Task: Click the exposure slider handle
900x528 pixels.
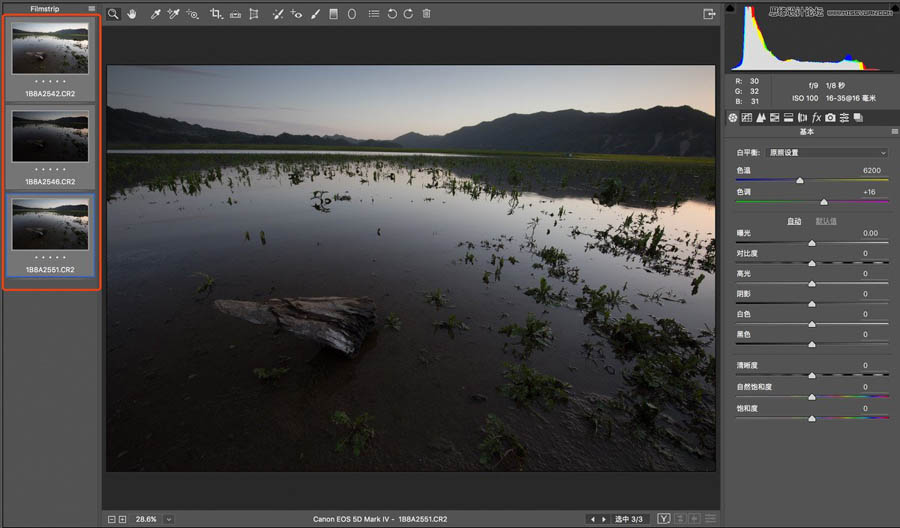Action: (x=812, y=243)
